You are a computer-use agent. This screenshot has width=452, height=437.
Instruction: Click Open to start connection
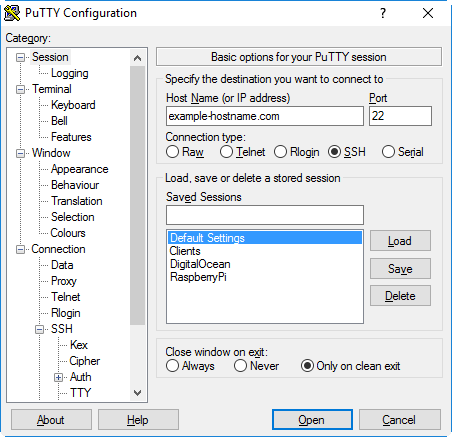pos(312,420)
